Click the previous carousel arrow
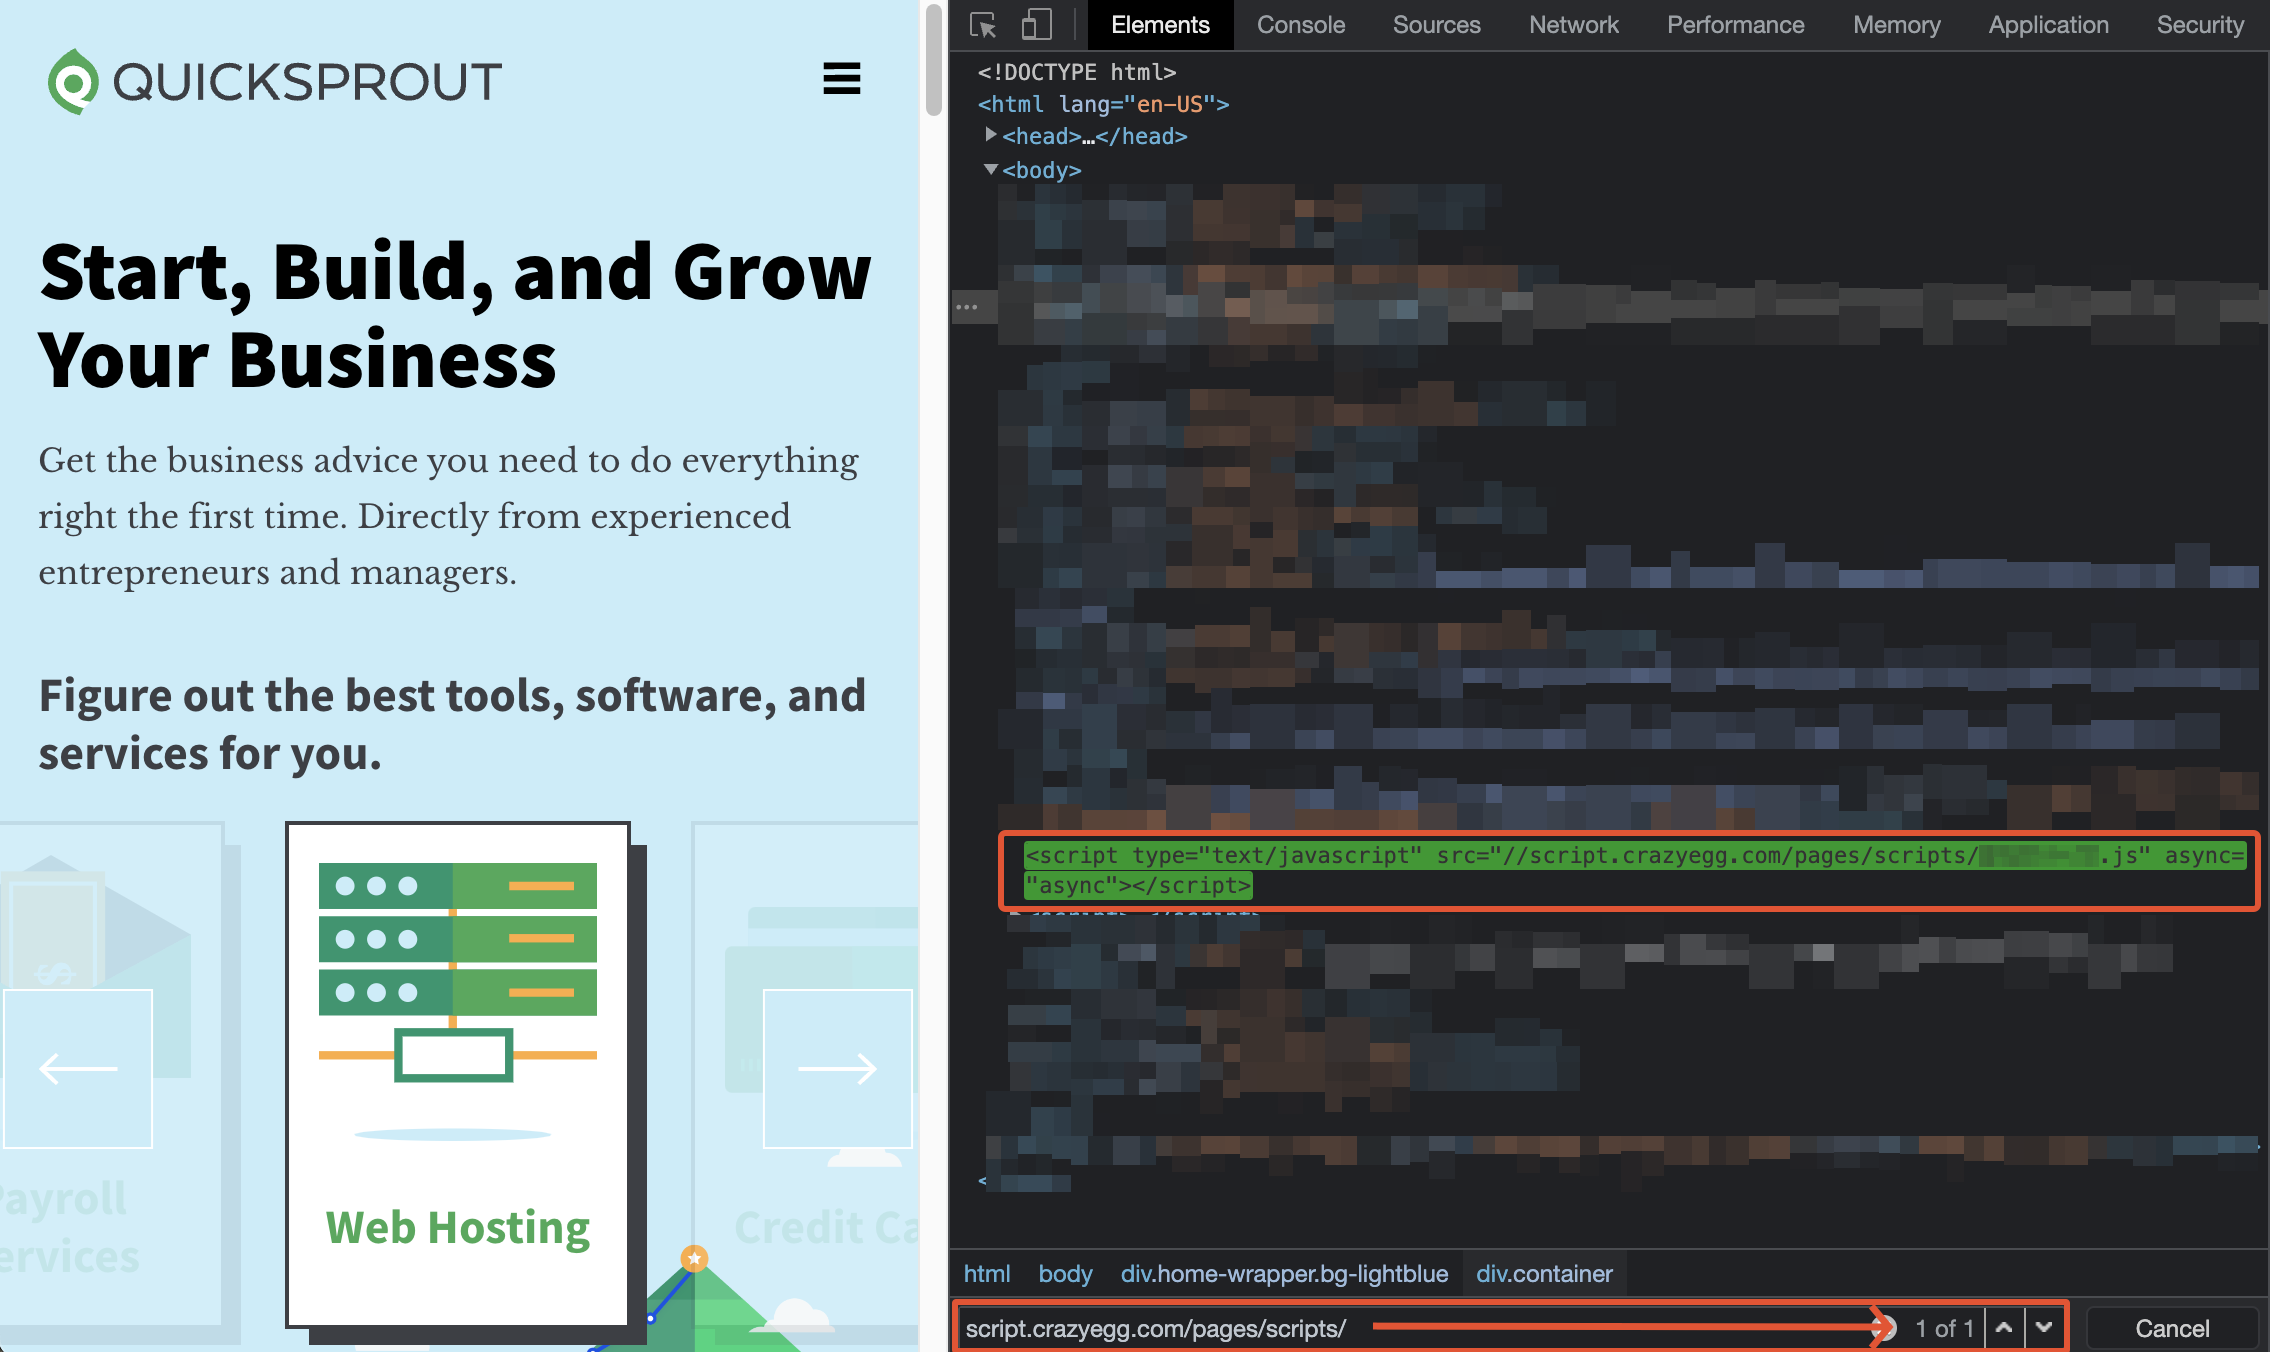The width and height of the screenshot is (2270, 1352). point(78,1068)
